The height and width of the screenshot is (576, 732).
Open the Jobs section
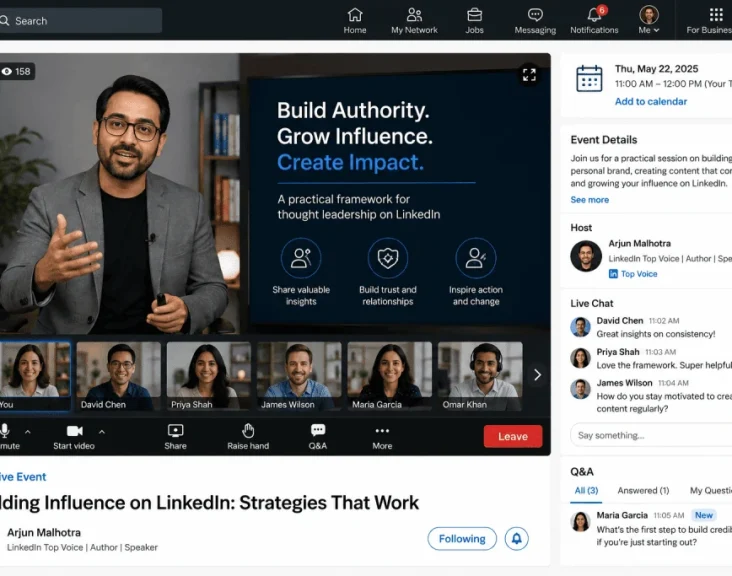[x=474, y=21]
